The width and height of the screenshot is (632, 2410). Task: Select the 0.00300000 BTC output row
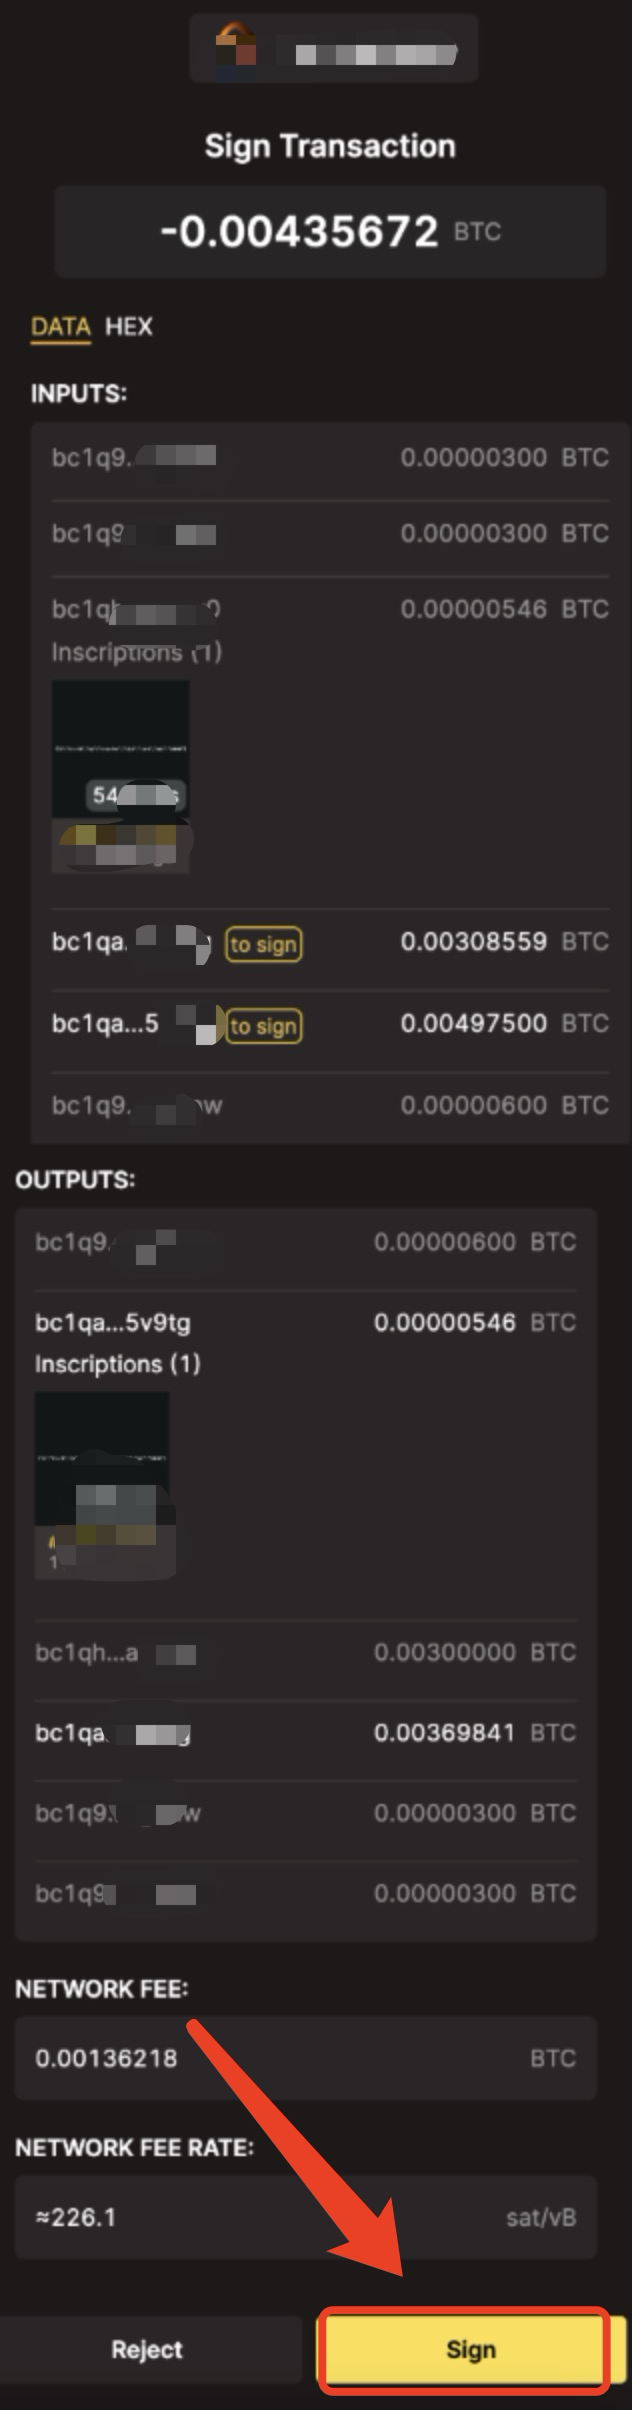(305, 1652)
